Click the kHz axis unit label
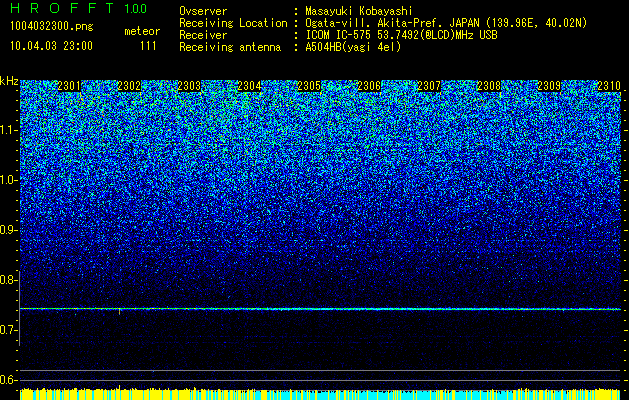This screenshot has width=629, height=400. [x=9, y=81]
